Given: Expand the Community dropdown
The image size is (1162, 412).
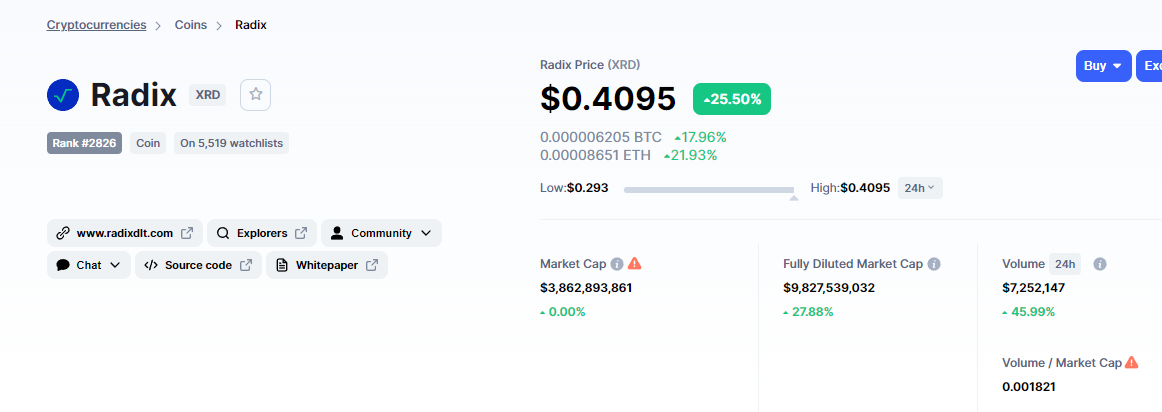Looking at the screenshot, I should click(x=381, y=233).
